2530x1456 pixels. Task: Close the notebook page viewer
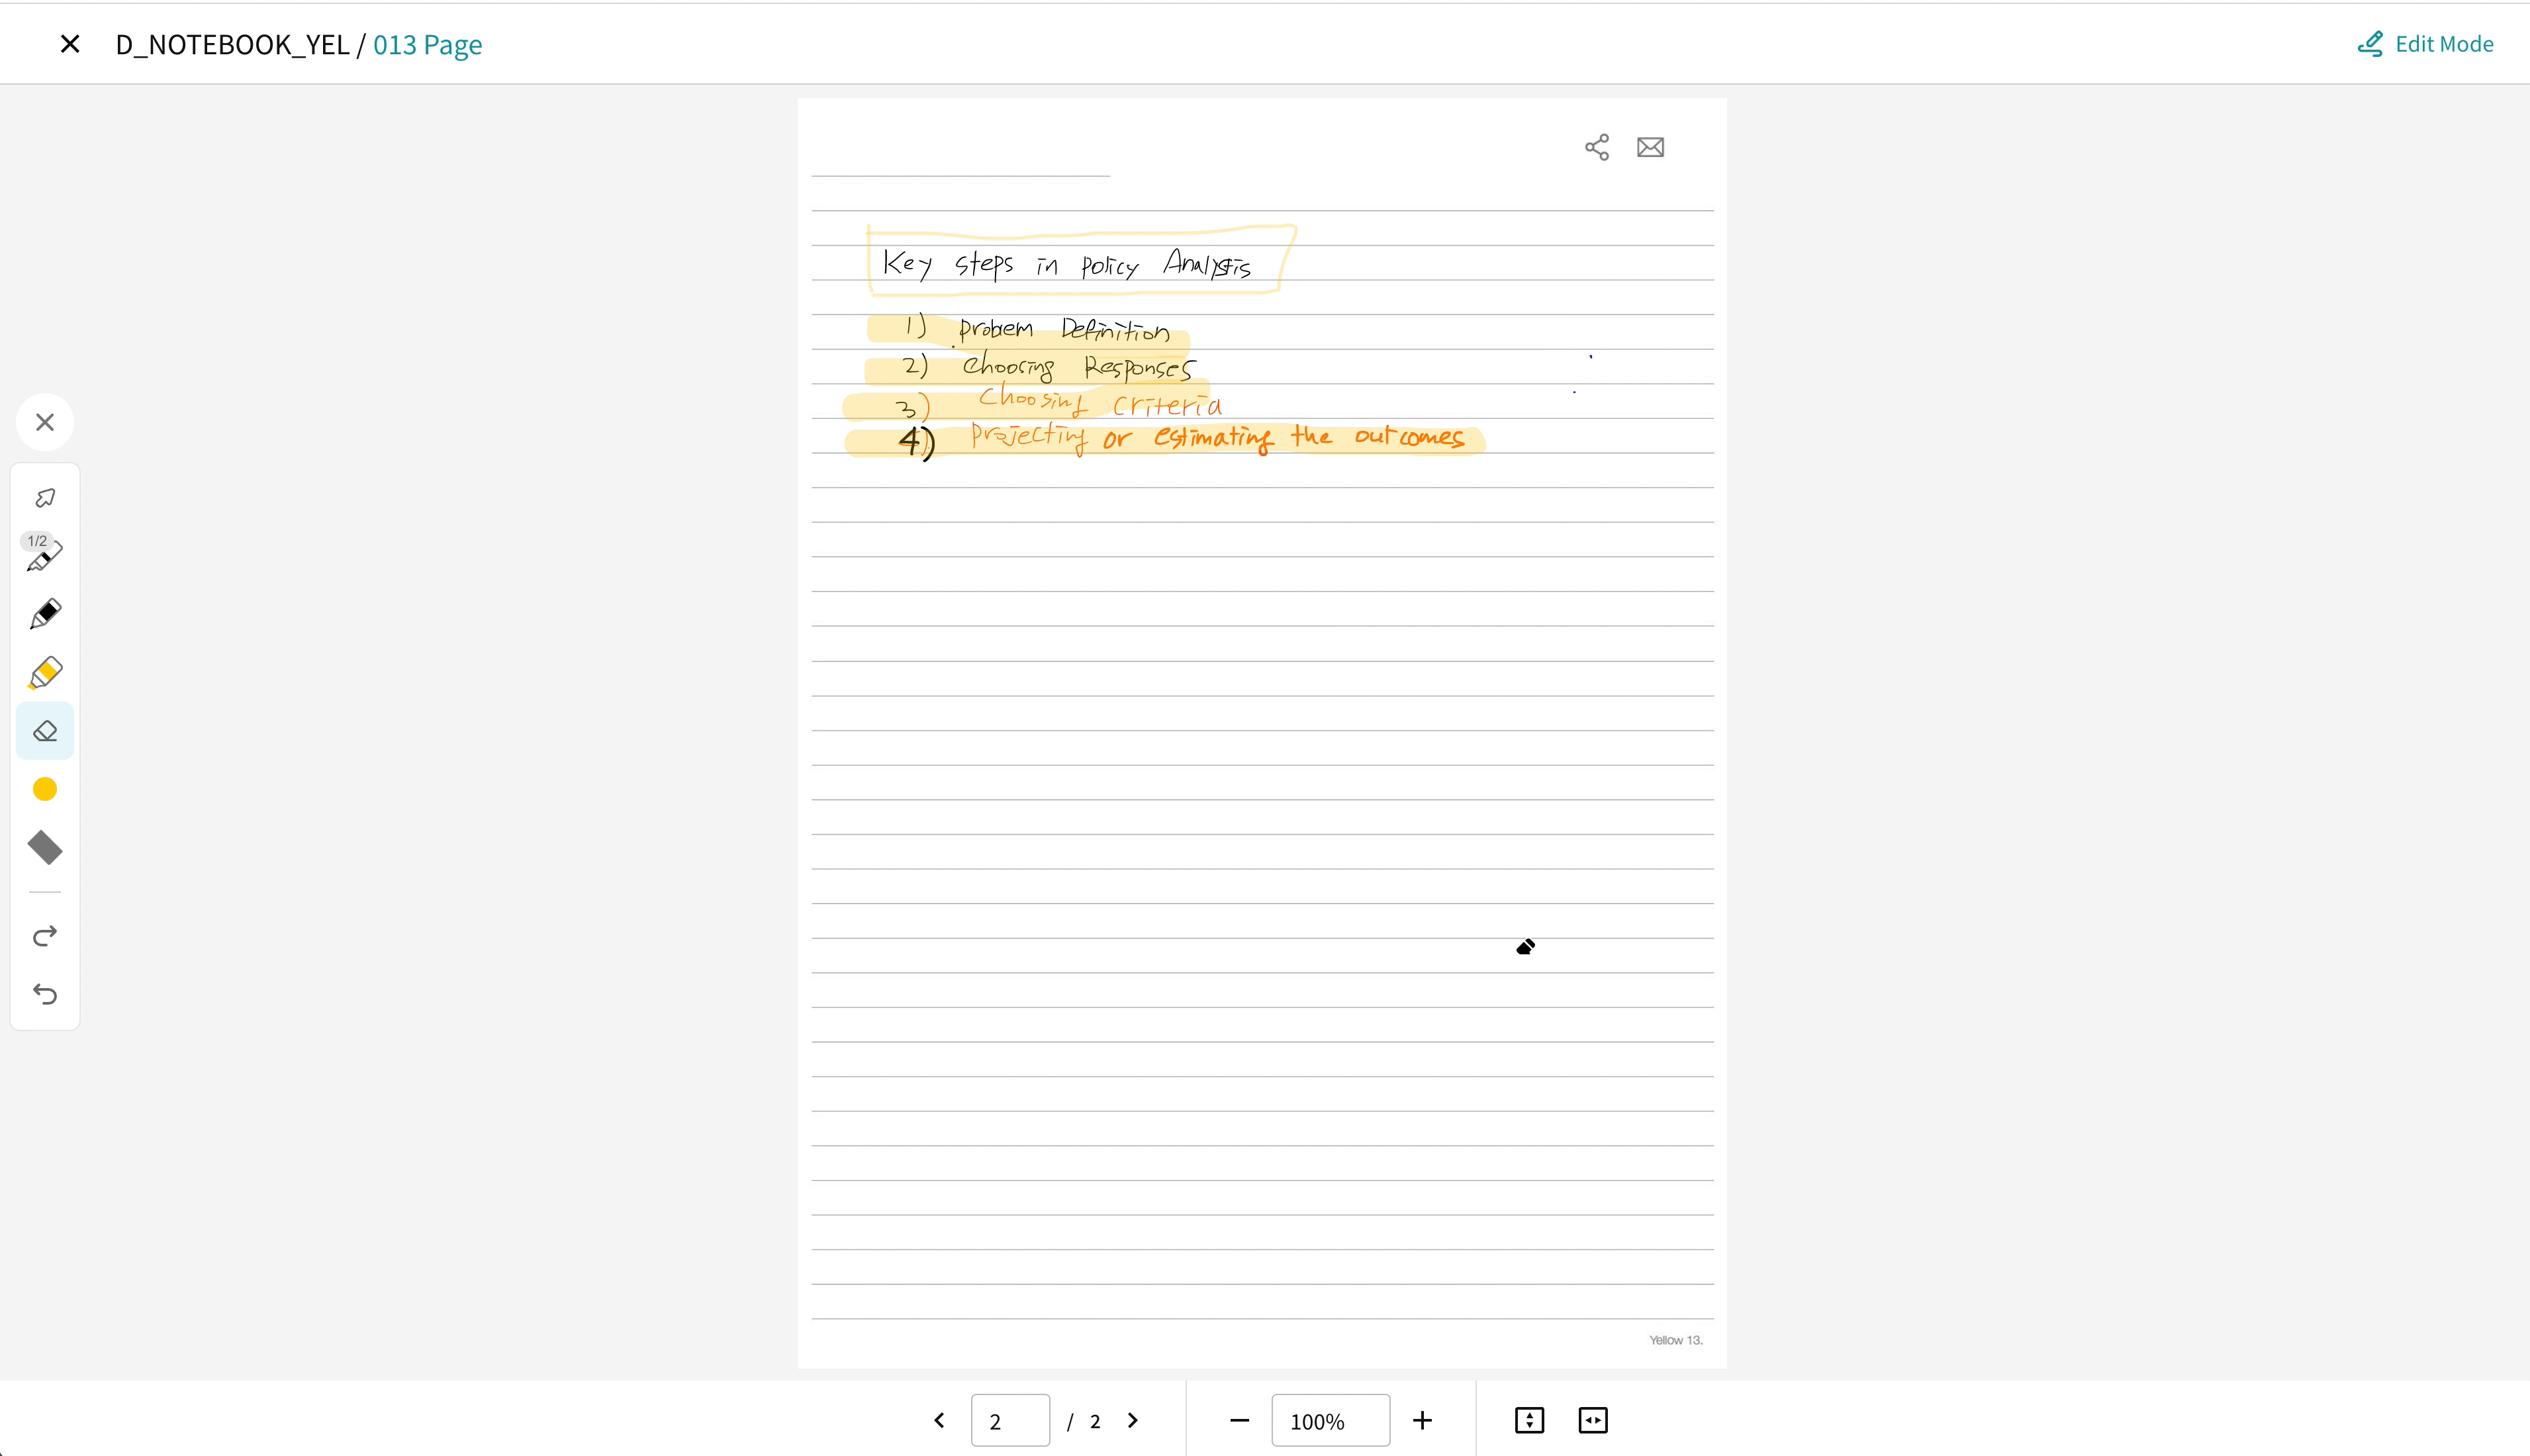click(70, 44)
